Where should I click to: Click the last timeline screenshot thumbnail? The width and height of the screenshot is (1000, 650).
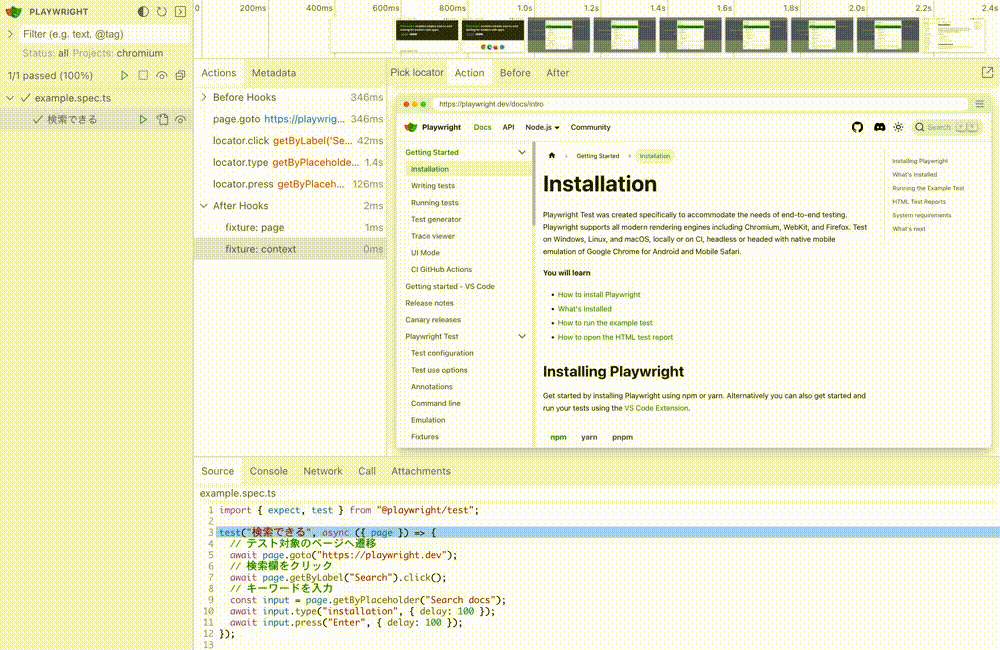coord(954,35)
